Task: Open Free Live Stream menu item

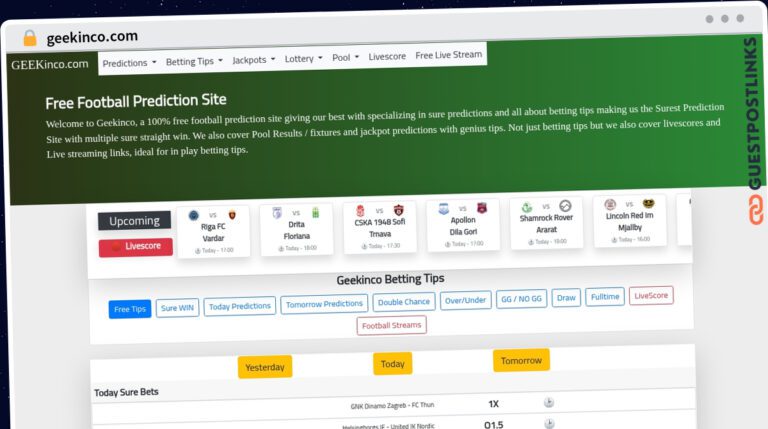Action: click(x=449, y=55)
